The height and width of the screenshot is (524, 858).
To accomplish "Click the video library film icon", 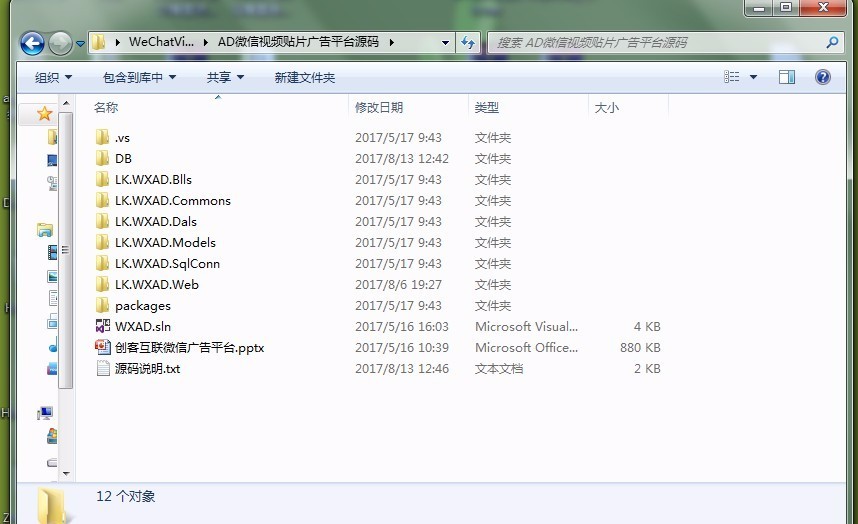I will click(53, 252).
